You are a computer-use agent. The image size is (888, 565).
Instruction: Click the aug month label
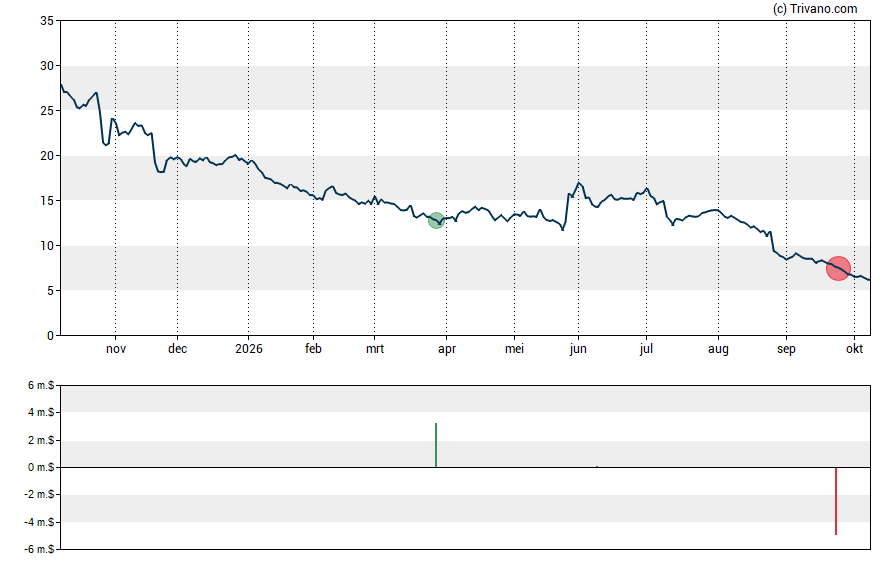pos(718,349)
